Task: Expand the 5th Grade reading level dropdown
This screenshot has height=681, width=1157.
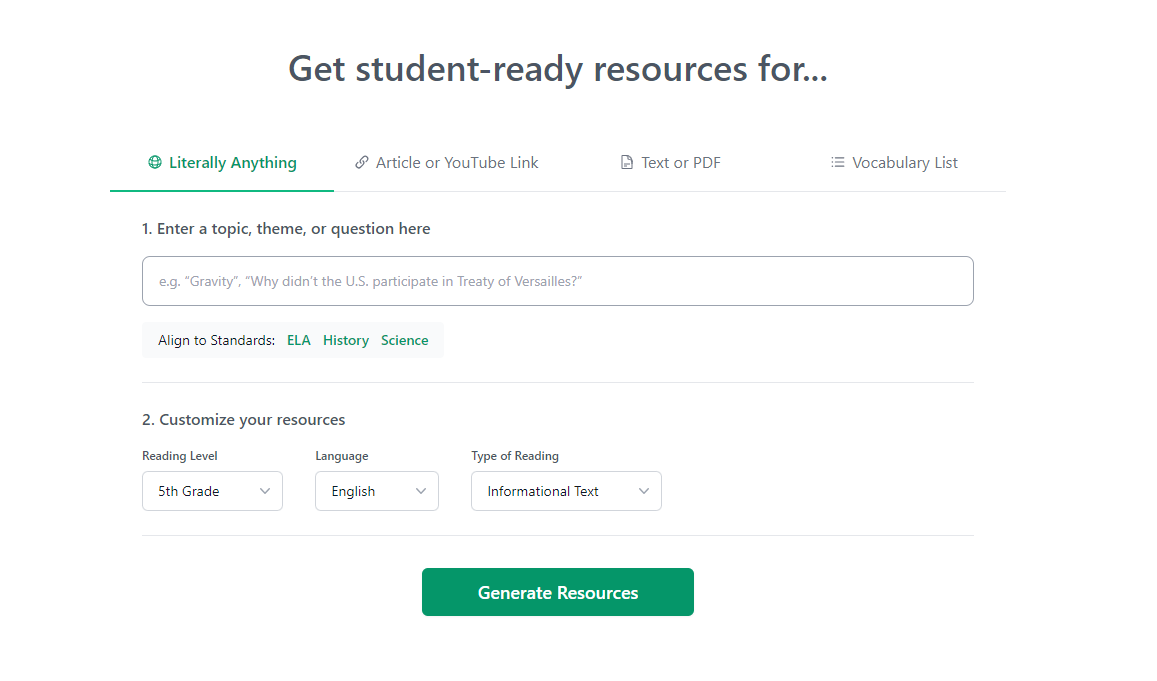Action: 212,491
